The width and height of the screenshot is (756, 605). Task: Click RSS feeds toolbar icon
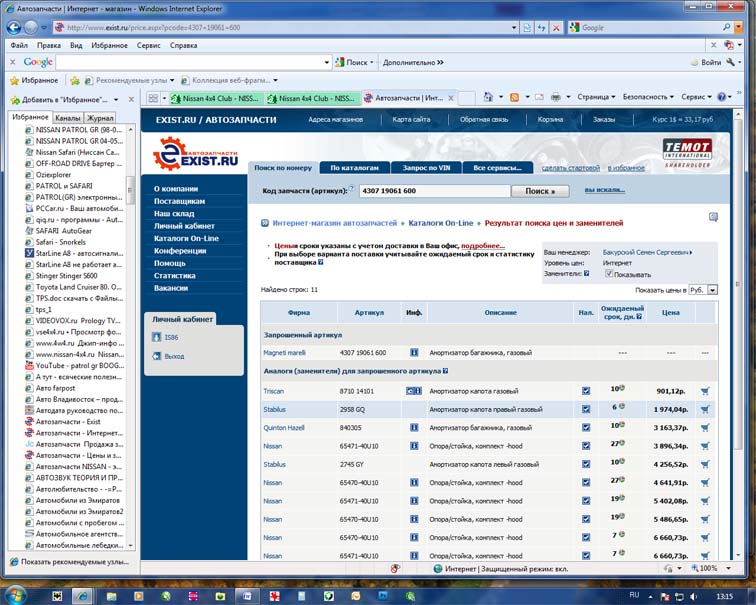(x=514, y=97)
